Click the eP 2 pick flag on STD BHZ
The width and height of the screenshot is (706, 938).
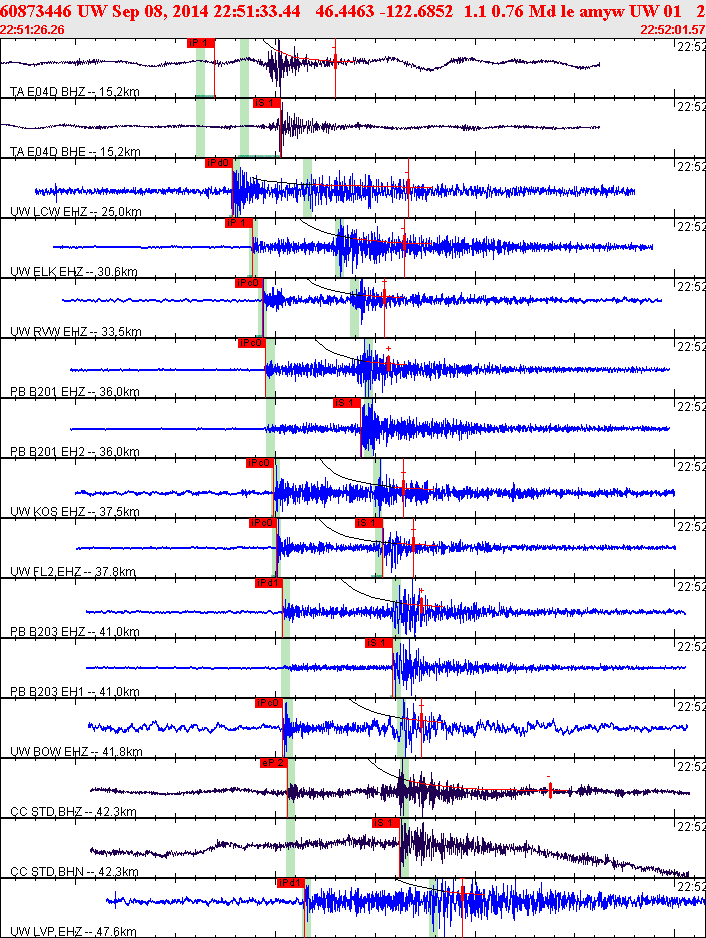click(274, 763)
